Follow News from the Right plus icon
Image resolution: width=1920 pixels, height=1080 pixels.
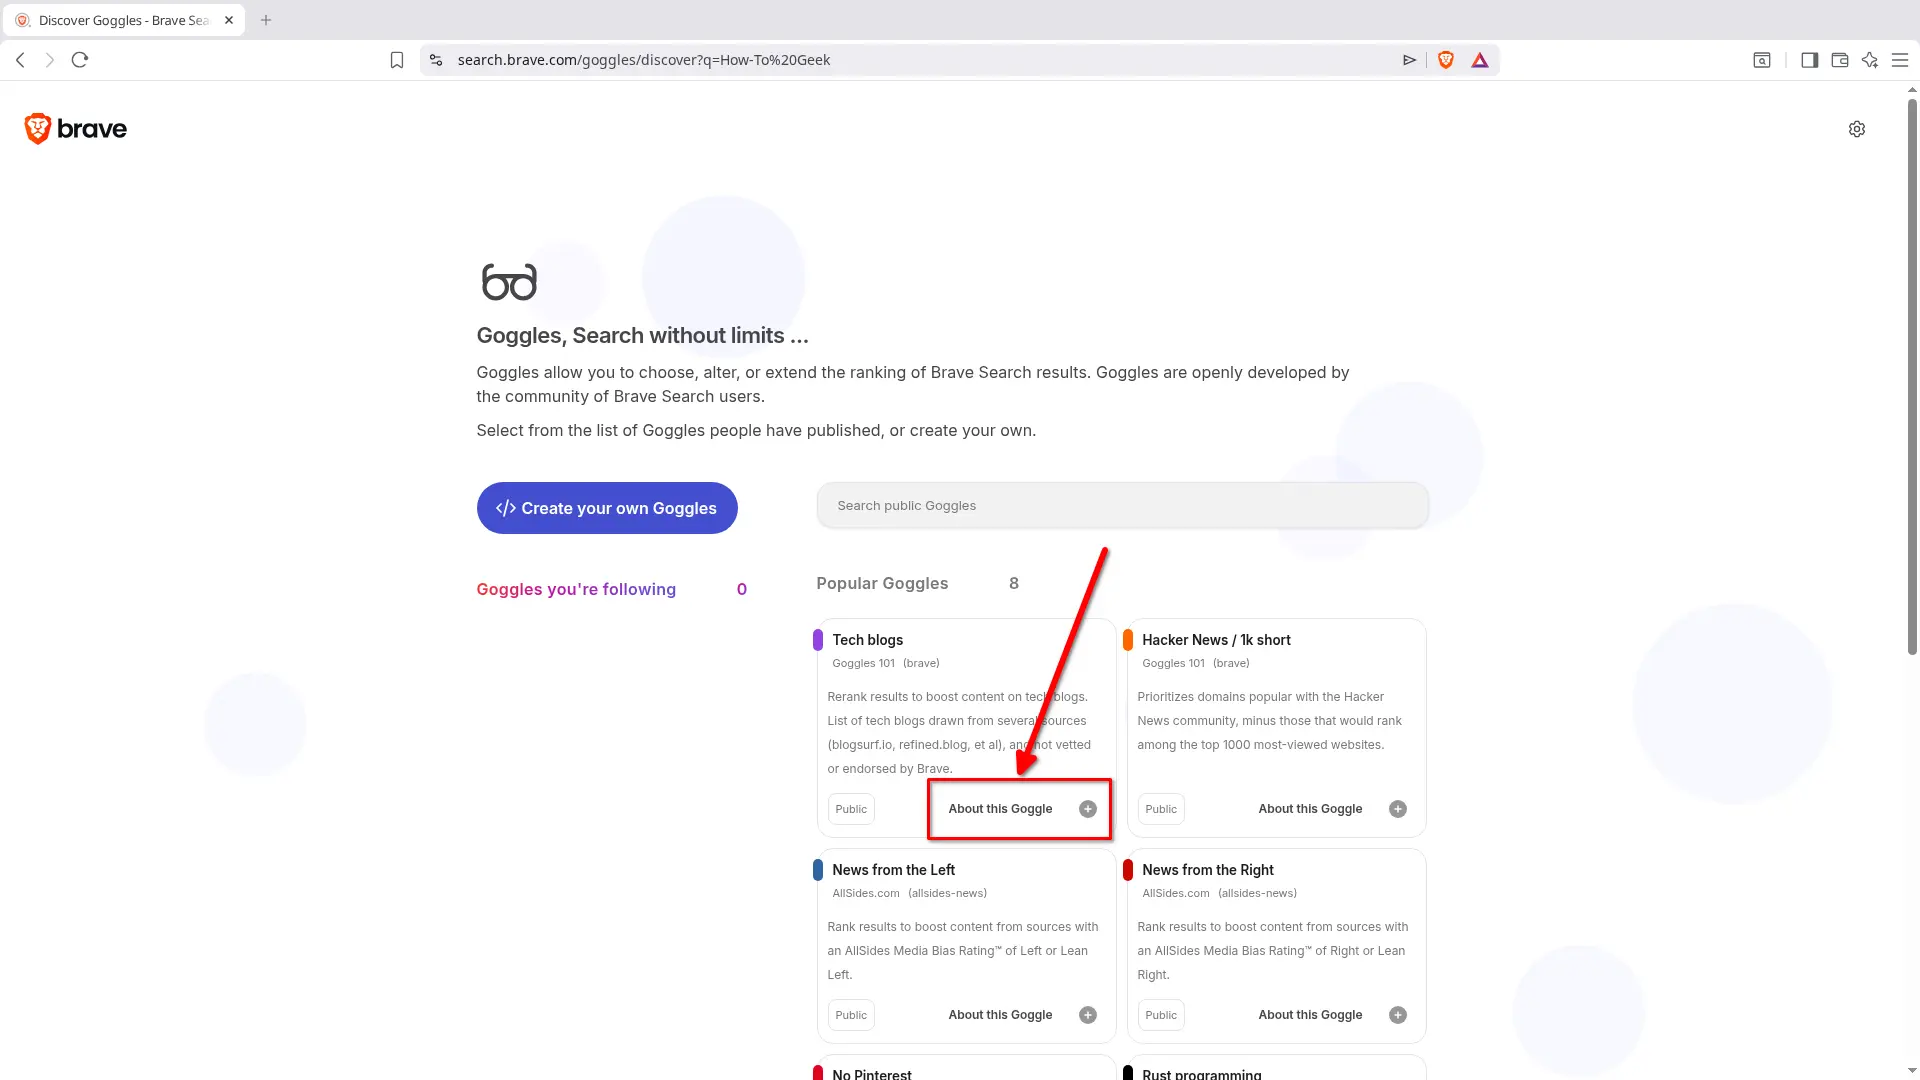[1398, 1015]
